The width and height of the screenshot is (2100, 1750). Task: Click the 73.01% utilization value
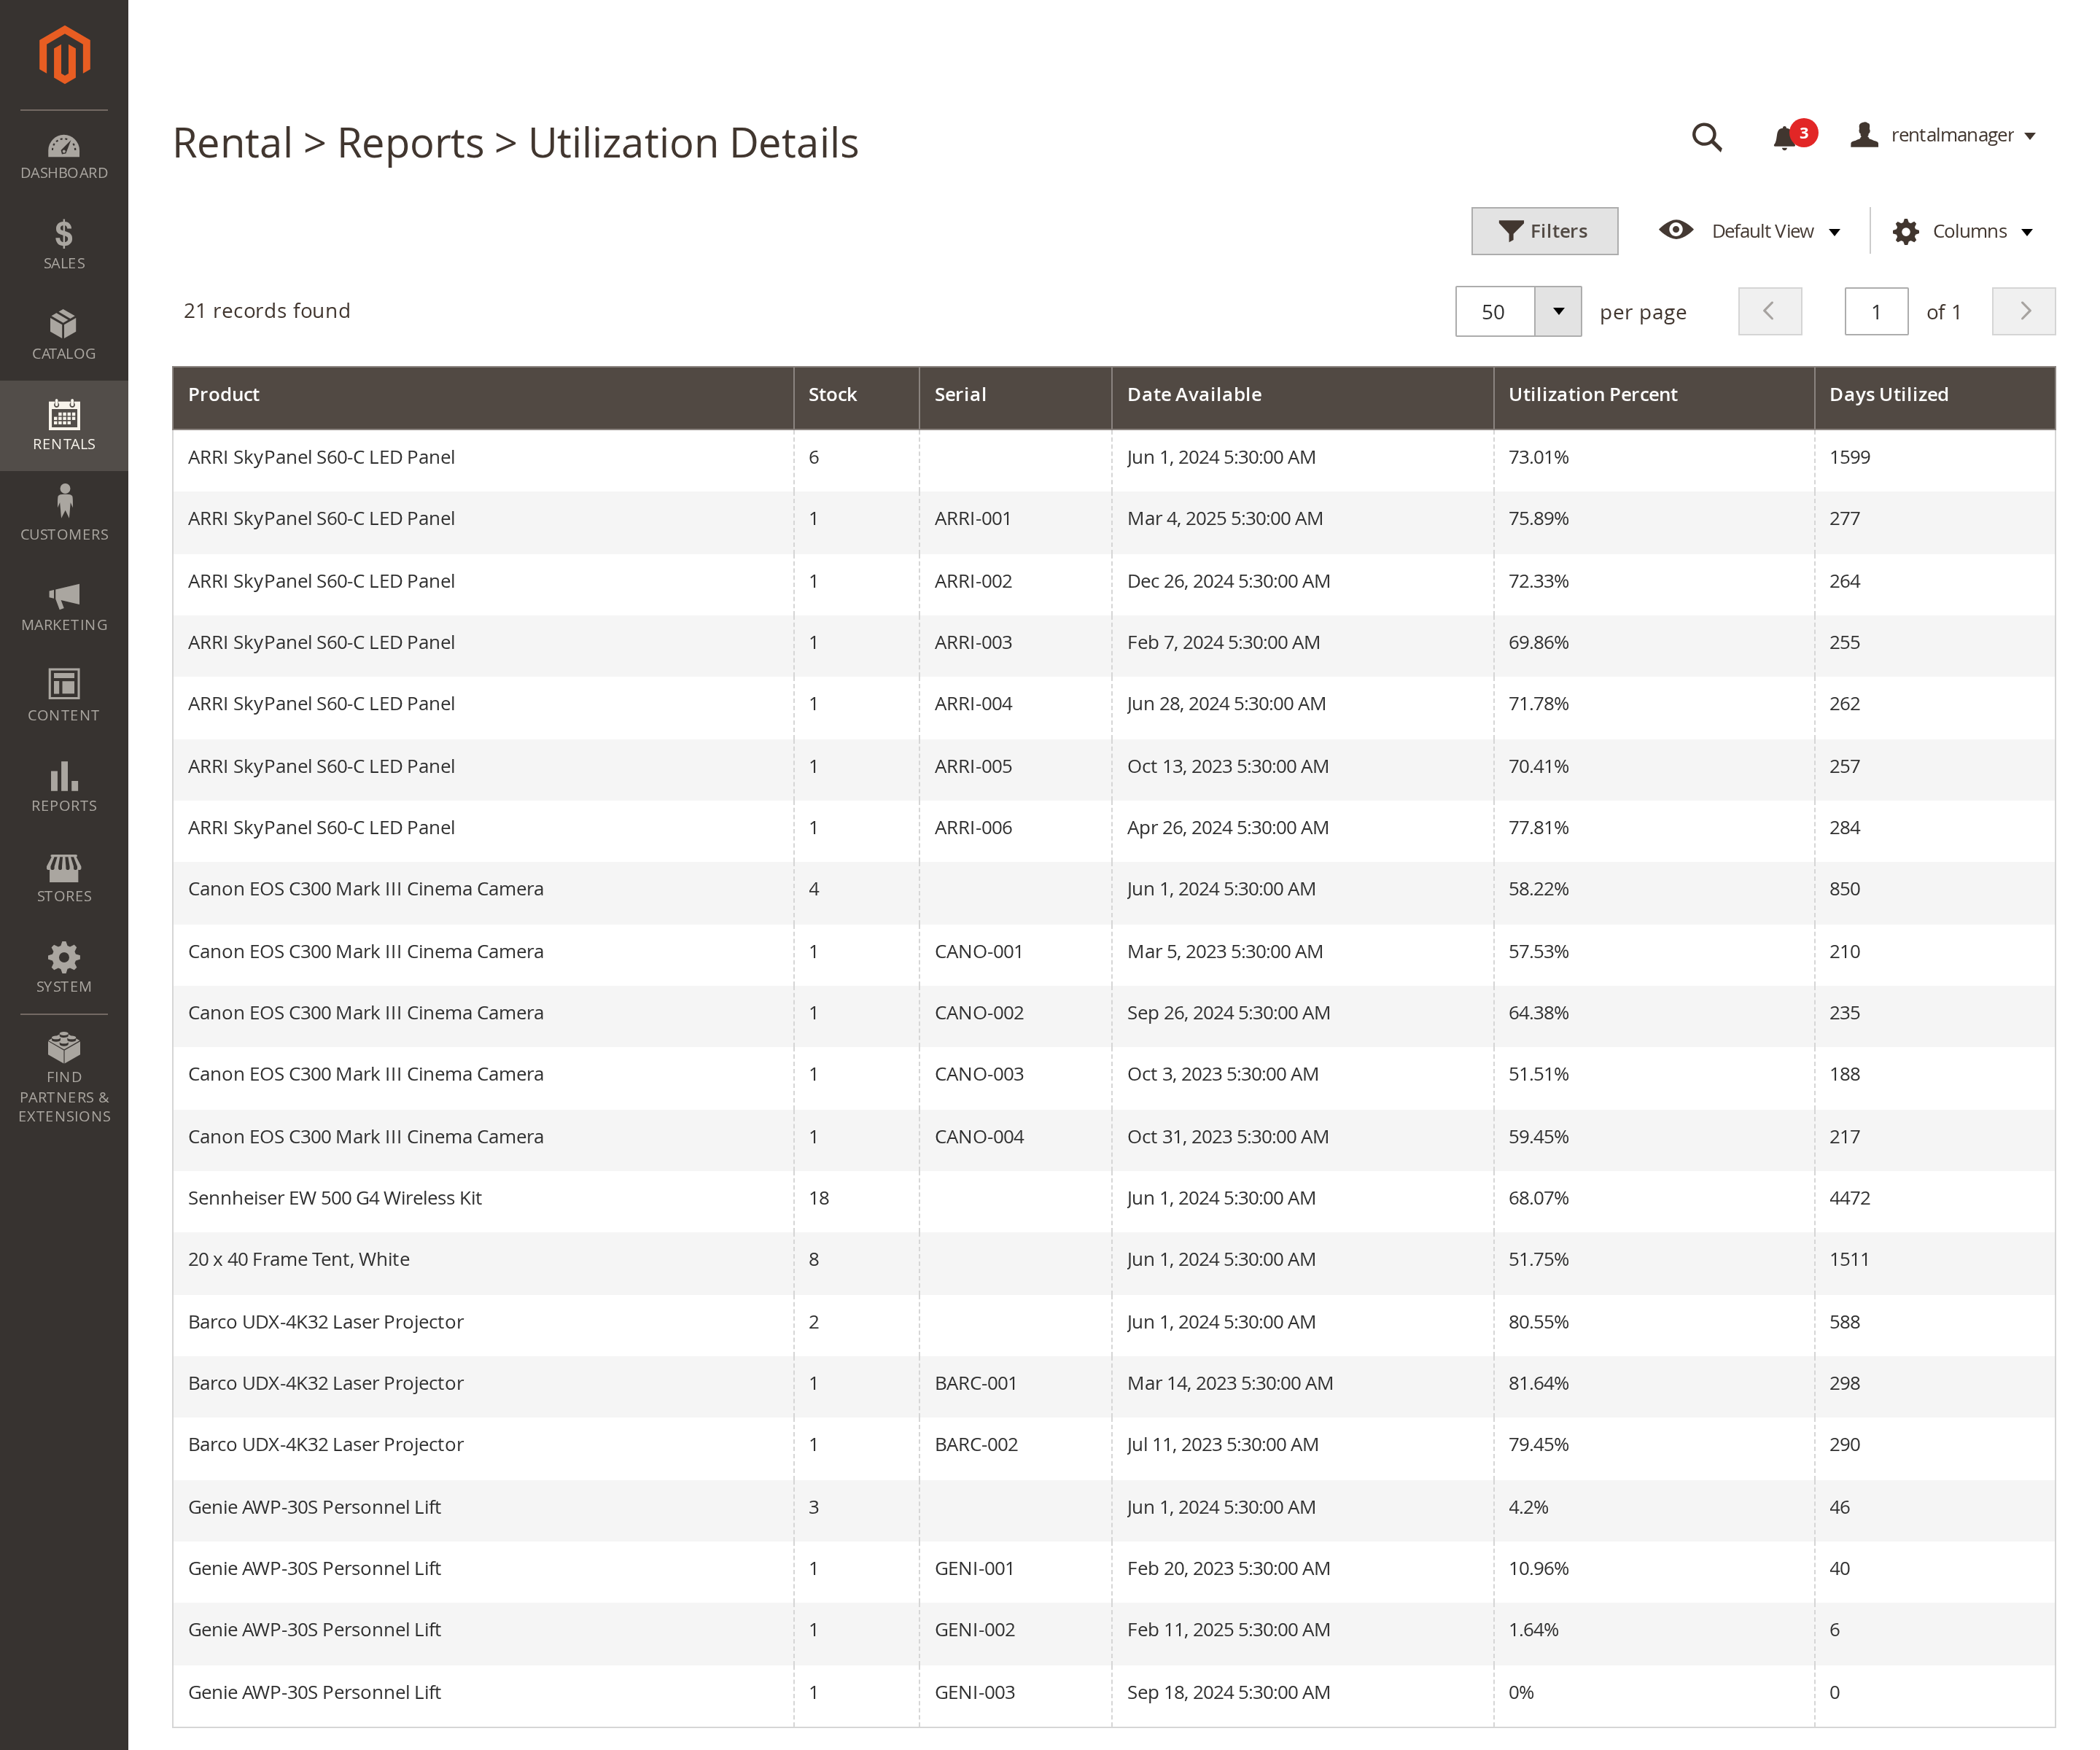(x=1538, y=458)
